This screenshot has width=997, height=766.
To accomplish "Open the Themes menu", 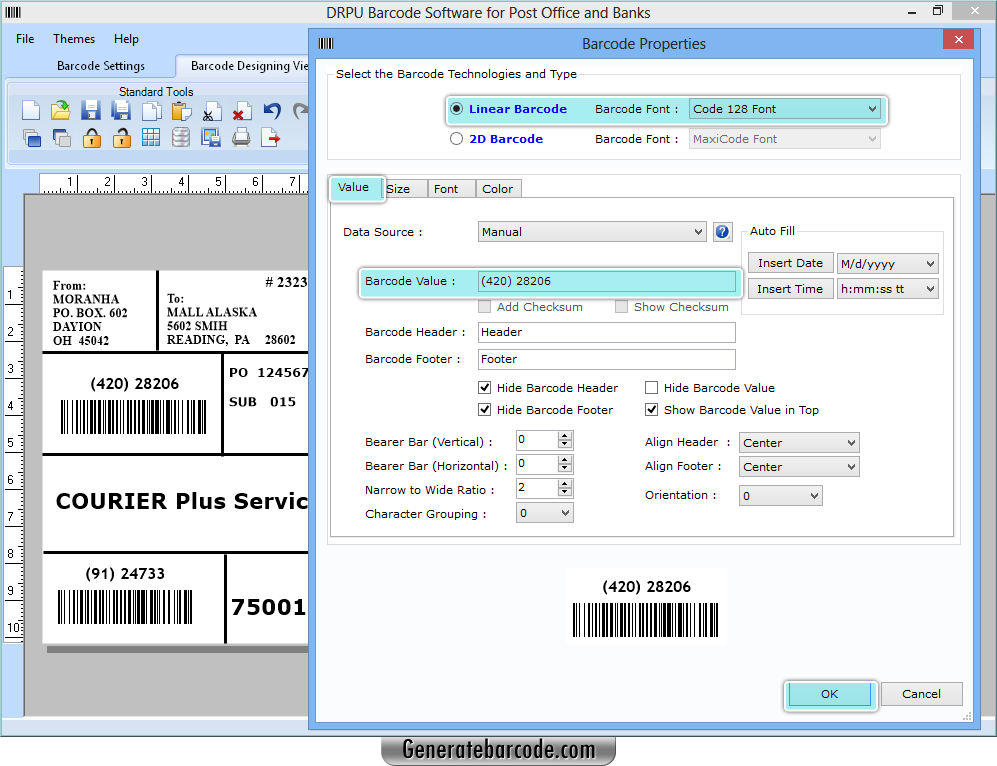I will (73, 39).
